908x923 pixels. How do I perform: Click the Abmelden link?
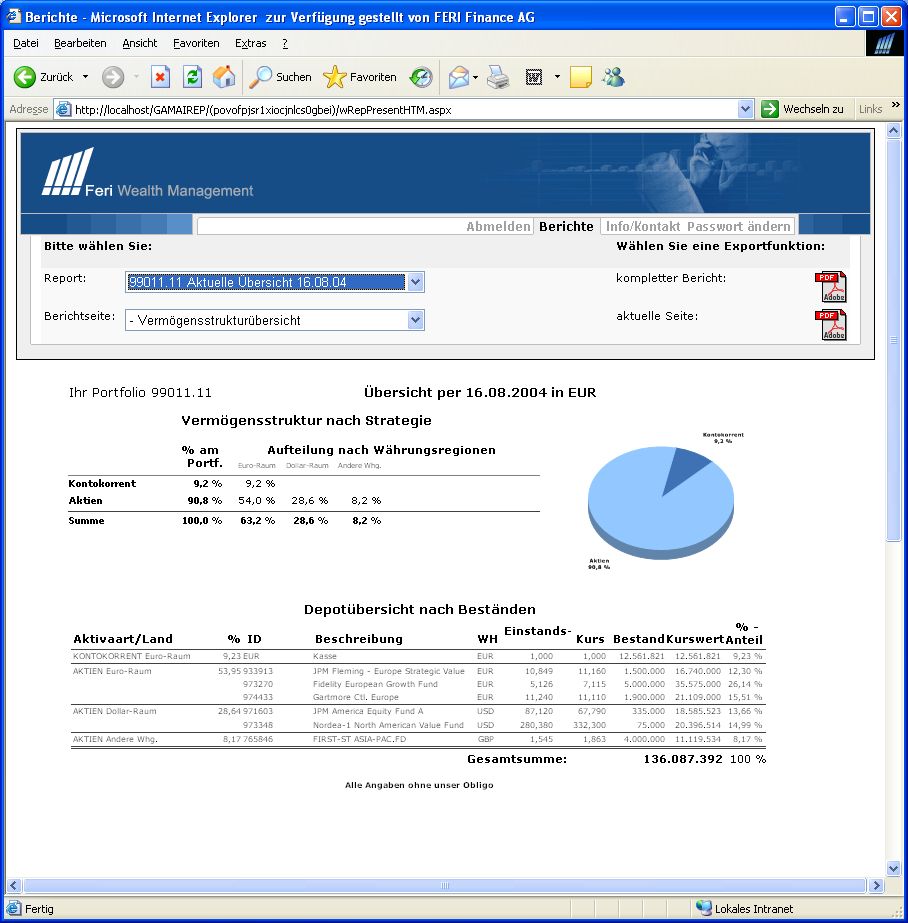[498, 227]
